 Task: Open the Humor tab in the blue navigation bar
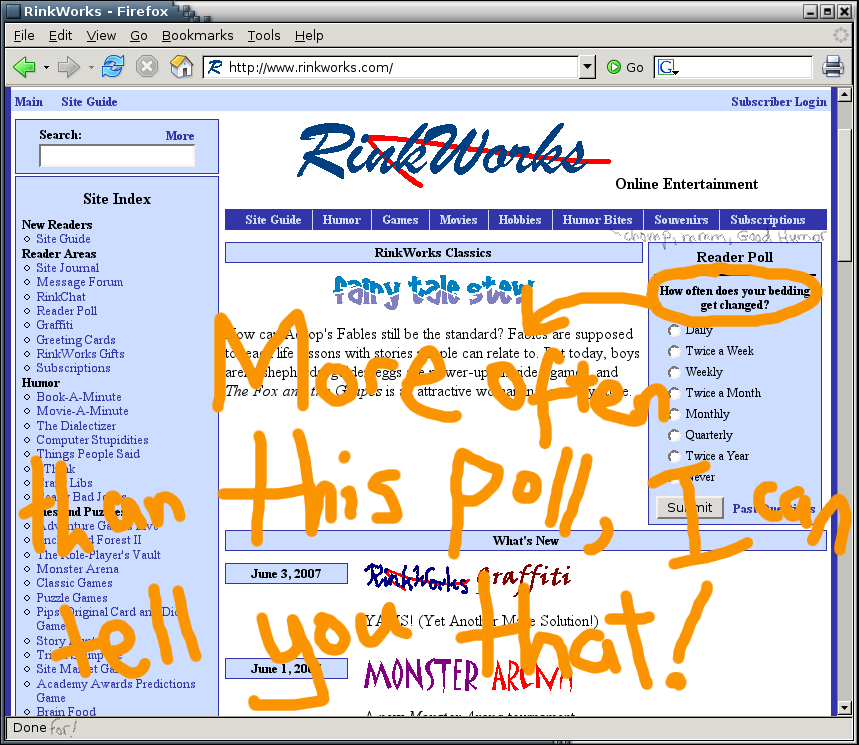click(341, 220)
